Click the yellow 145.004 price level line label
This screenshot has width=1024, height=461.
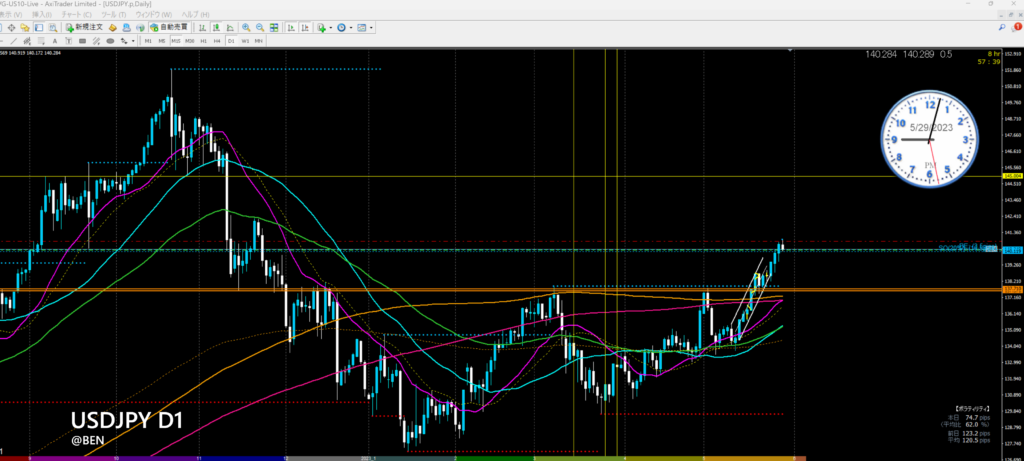(x=1011, y=176)
